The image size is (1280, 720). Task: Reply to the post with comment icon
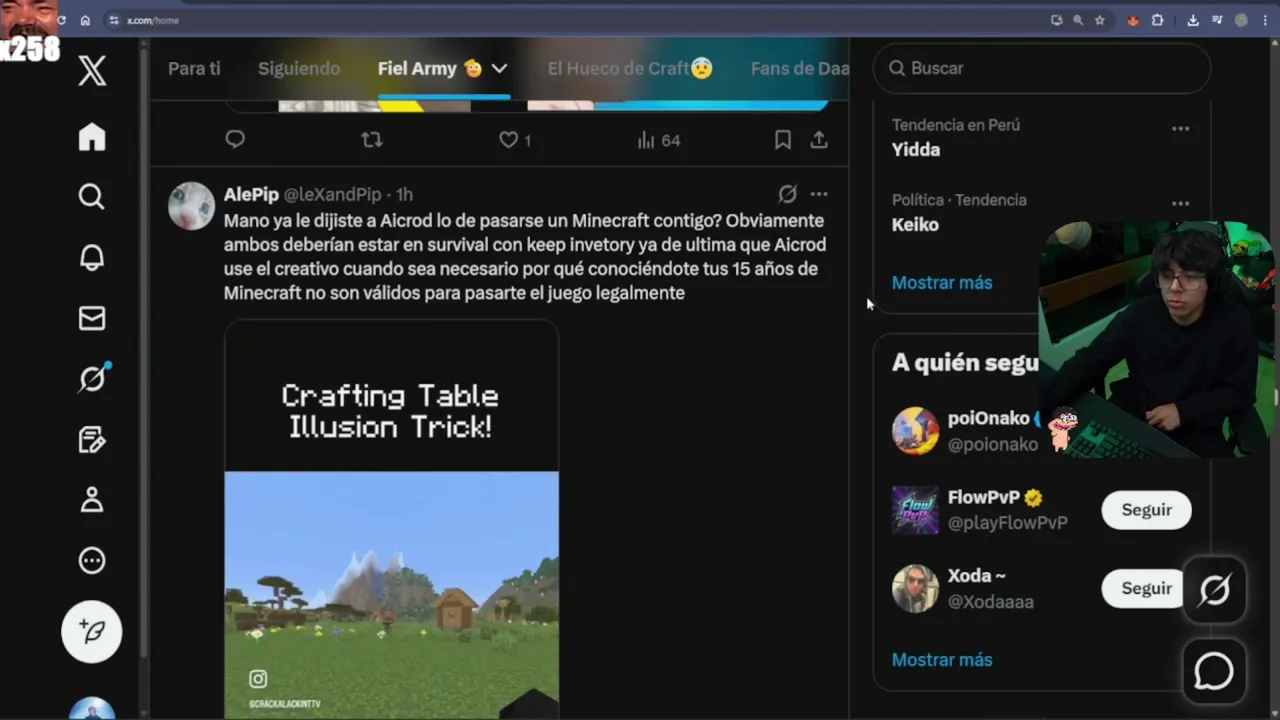[x=235, y=140]
